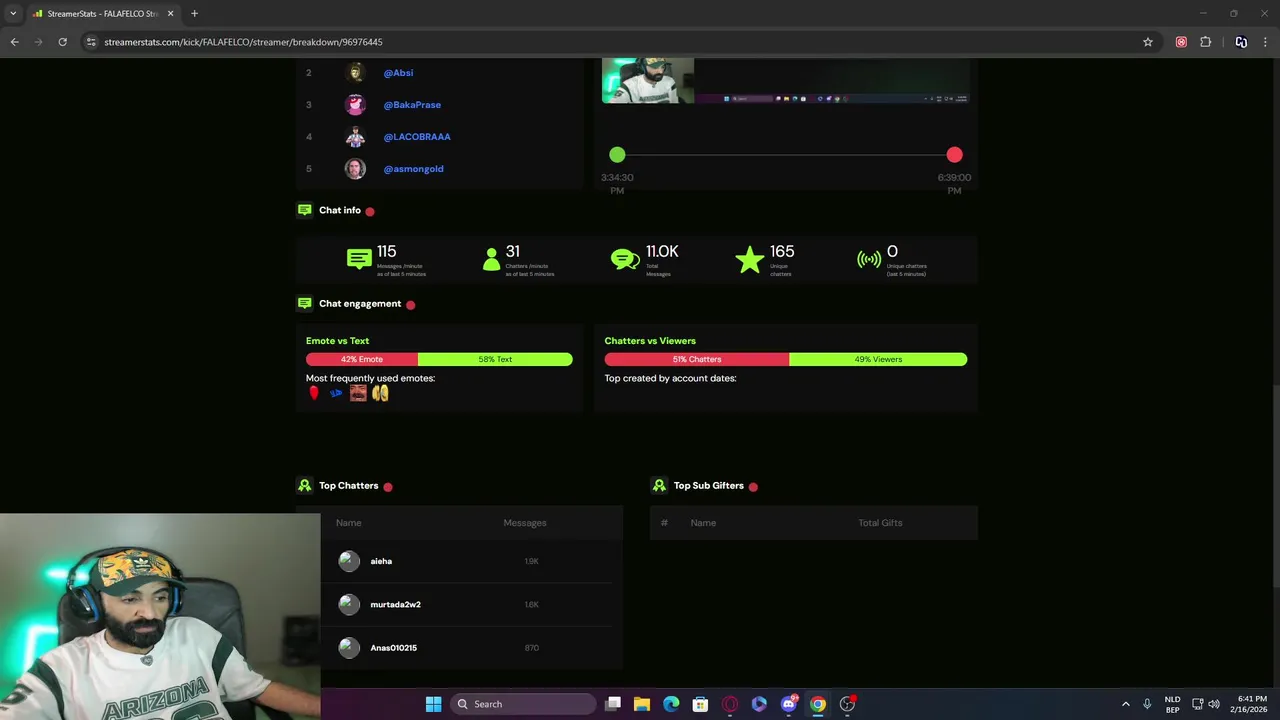Click the @LACOBRAAA avatar icon

tap(355, 136)
